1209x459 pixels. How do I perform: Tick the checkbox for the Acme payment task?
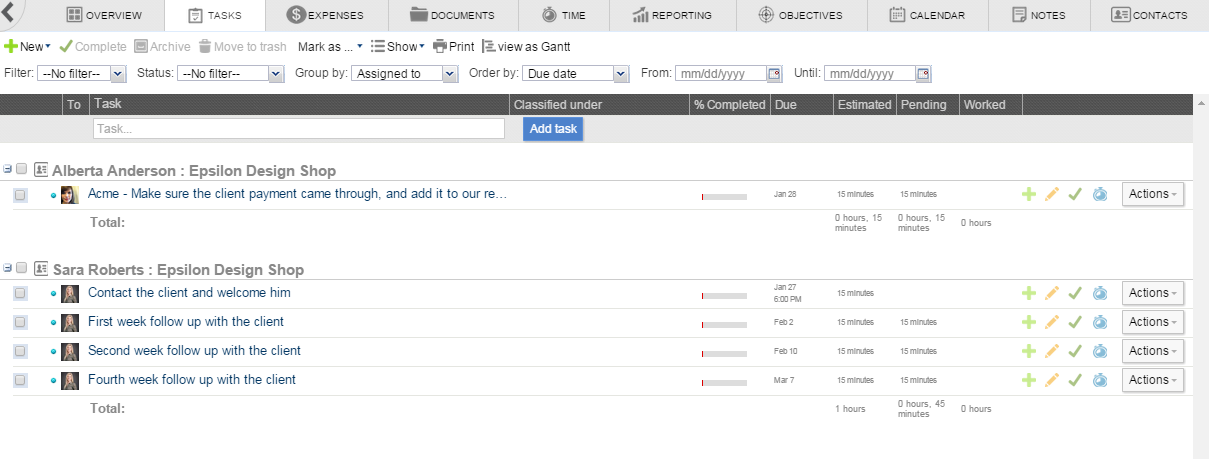pyautogui.click(x=20, y=195)
